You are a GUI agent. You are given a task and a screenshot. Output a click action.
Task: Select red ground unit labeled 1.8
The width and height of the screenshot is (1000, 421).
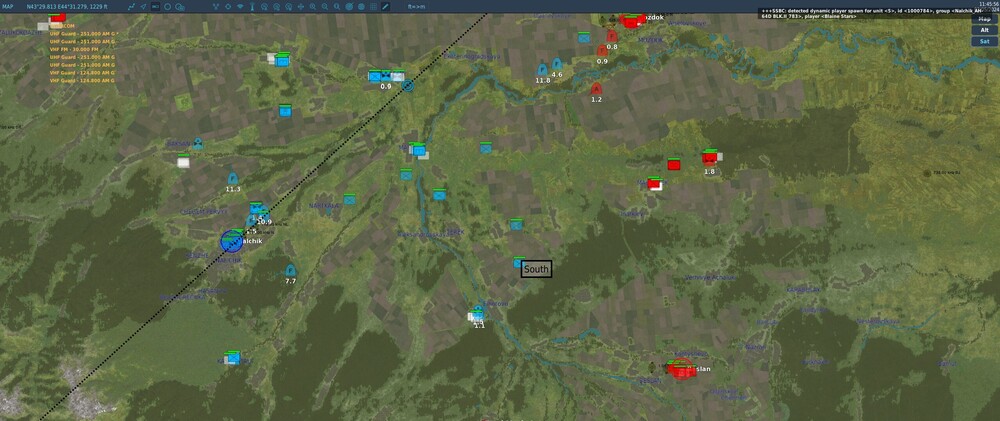(710, 158)
